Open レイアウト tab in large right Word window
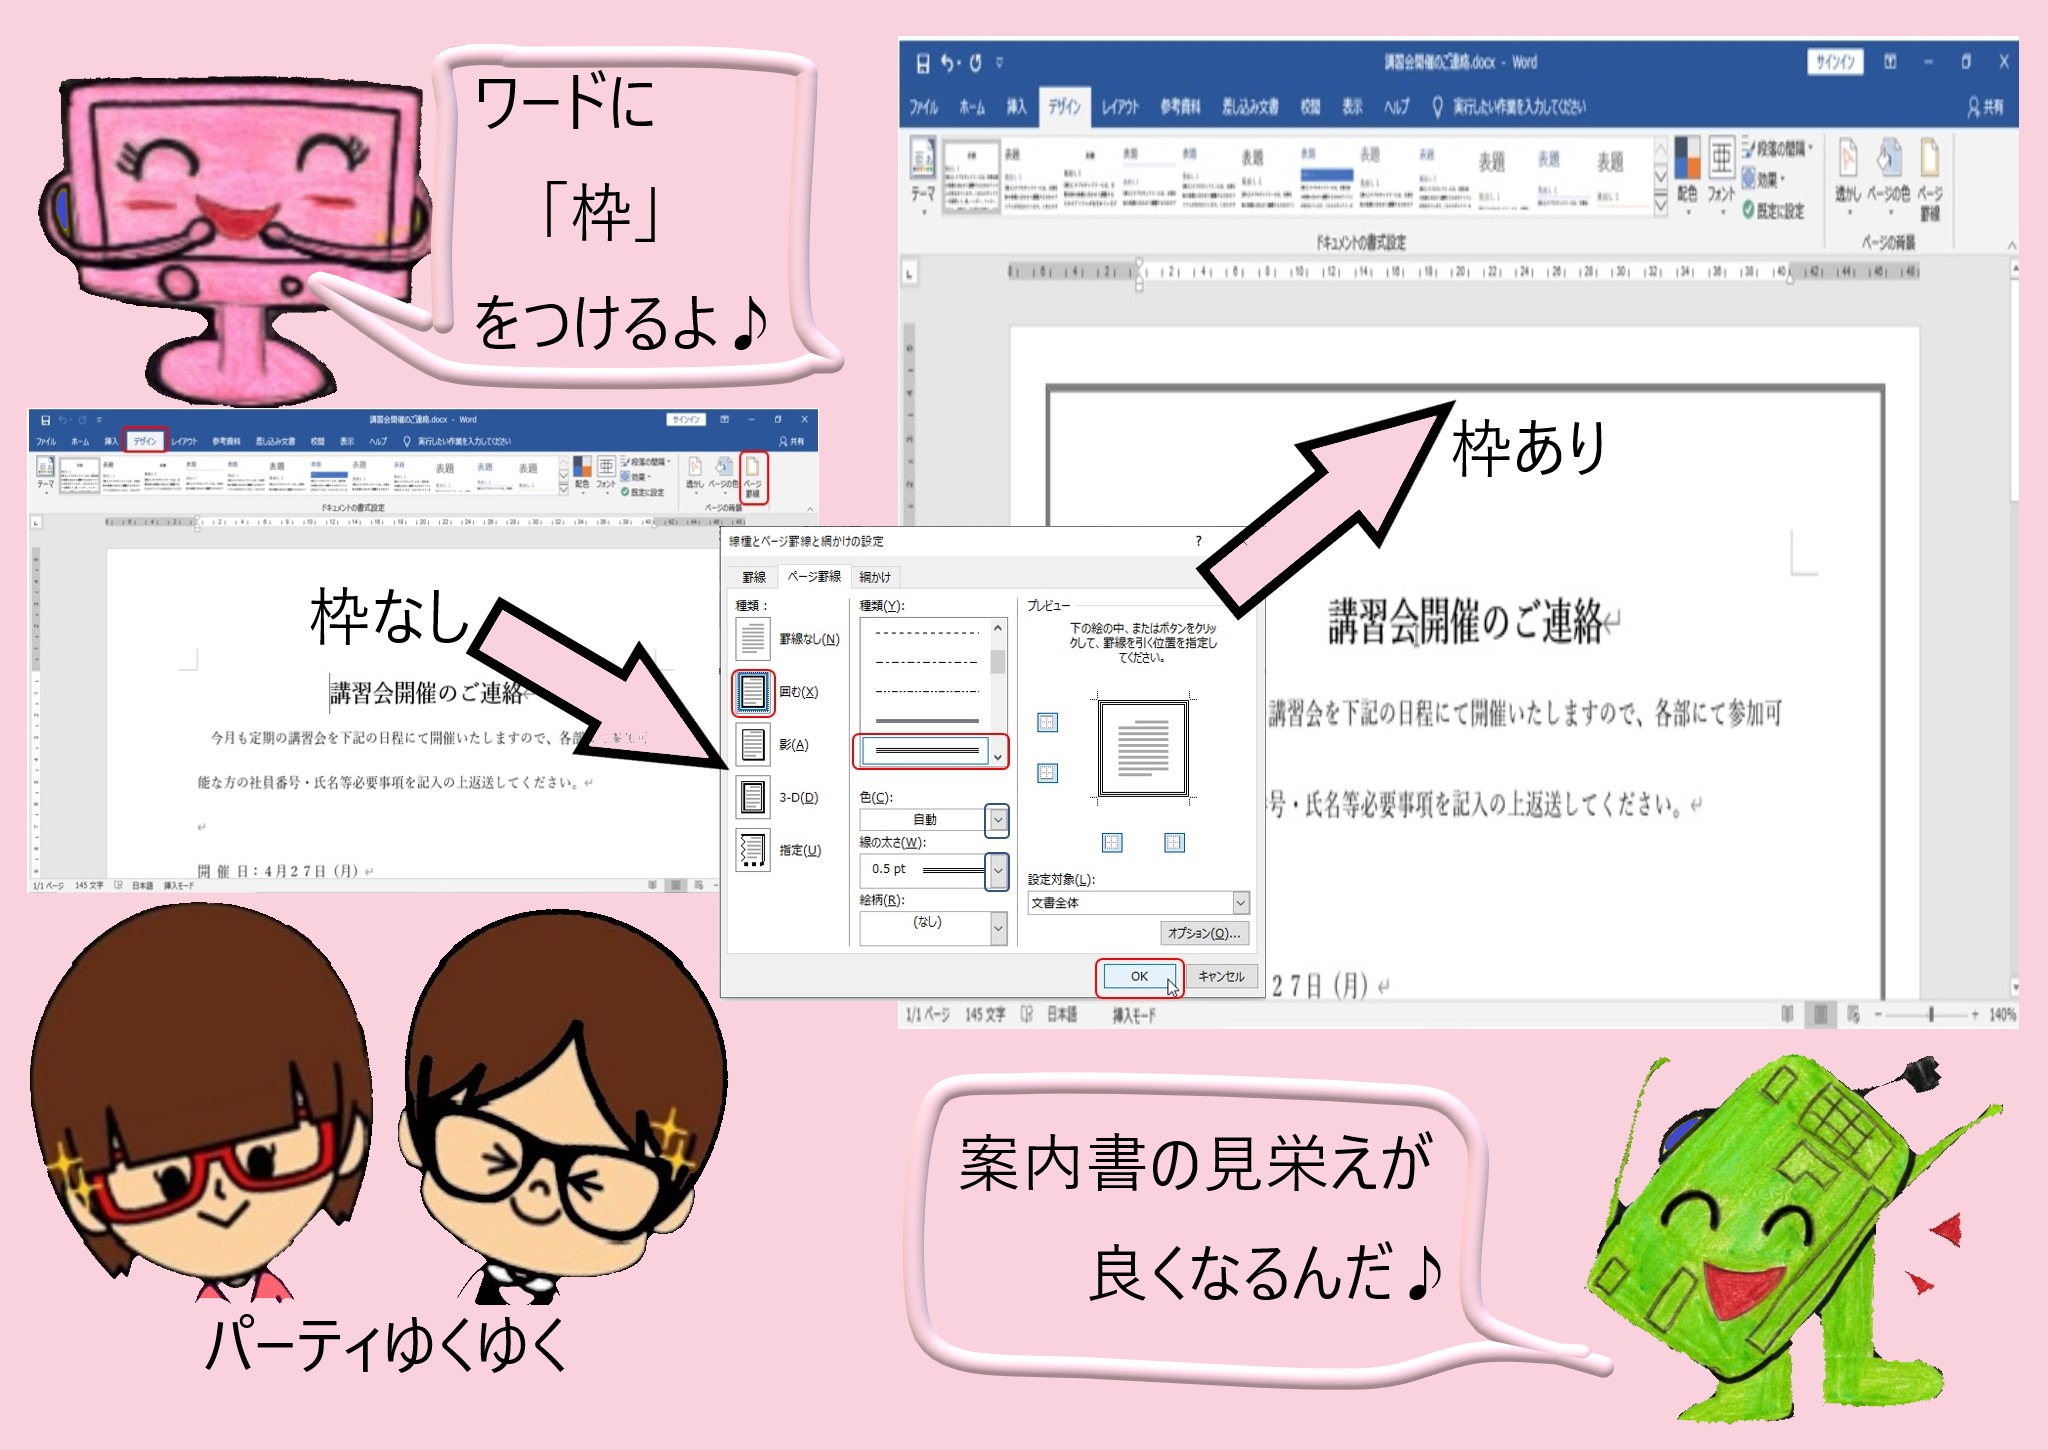This screenshot has width=2048, height=1450. [x=1120, y=107]
